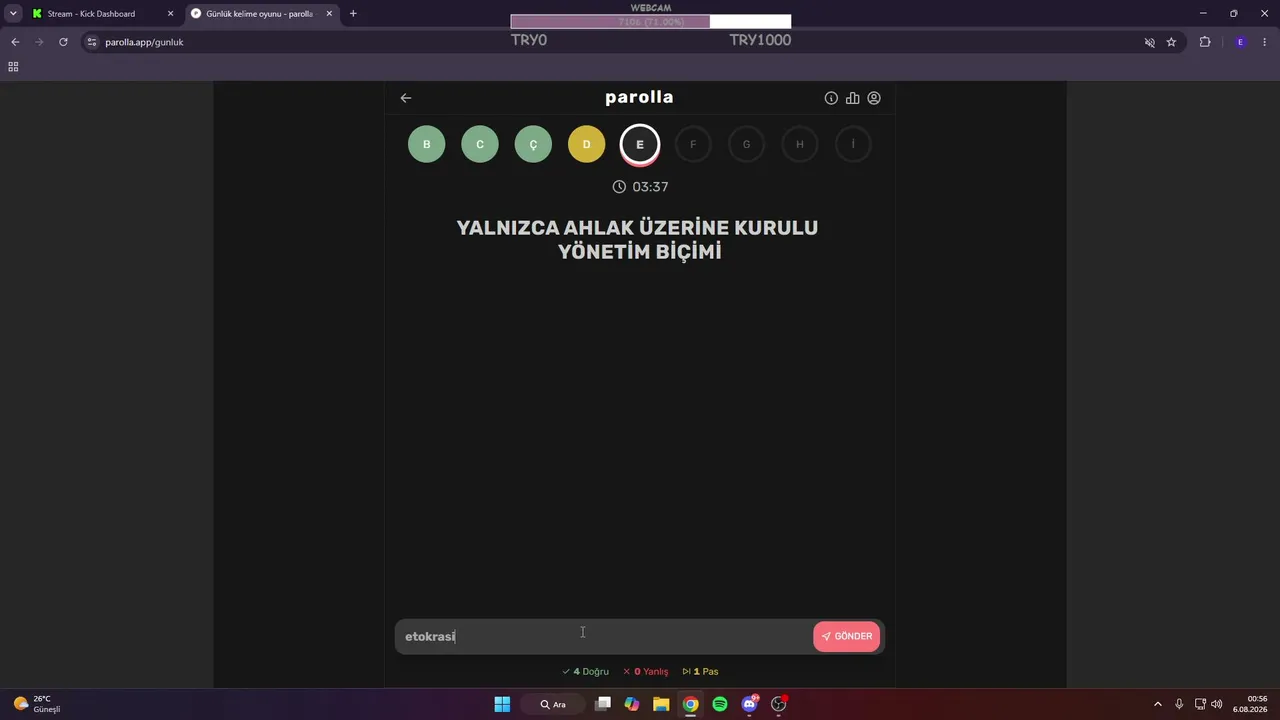Open Spotify from the taskbar
Image resolution: width=1280 pixels, height=720 pixels.
(720, 704)
